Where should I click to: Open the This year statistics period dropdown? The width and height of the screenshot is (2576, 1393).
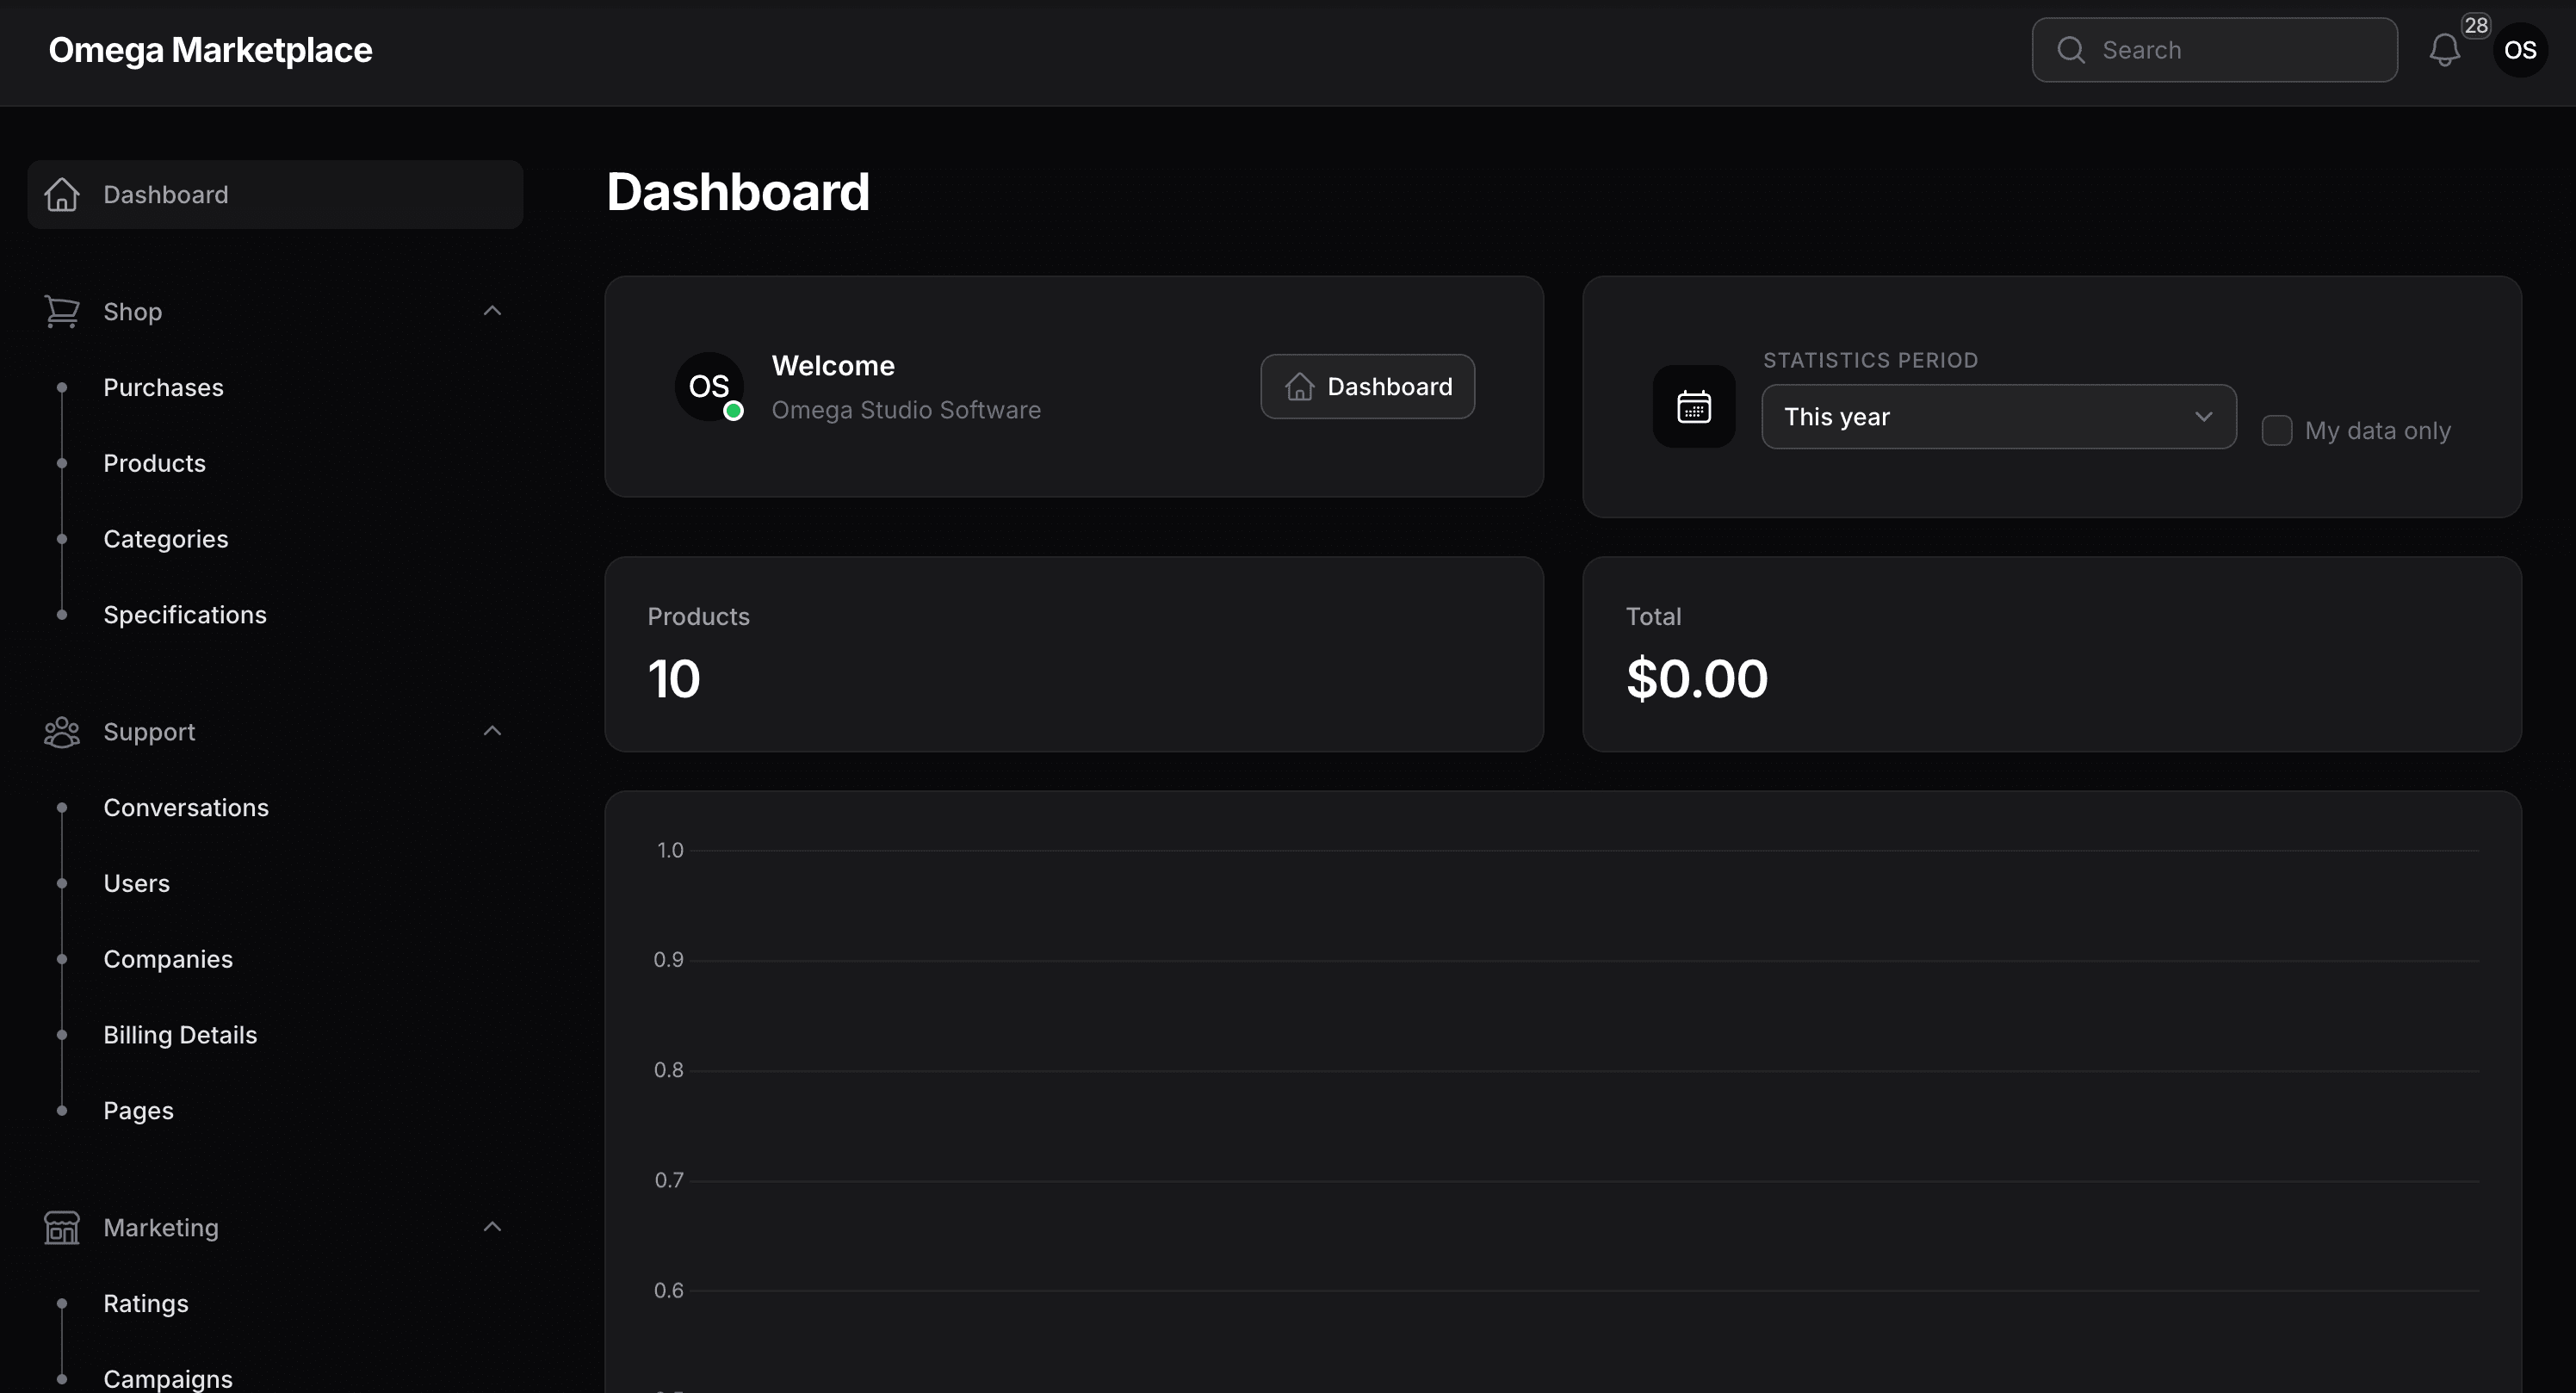coord(1998,416)
